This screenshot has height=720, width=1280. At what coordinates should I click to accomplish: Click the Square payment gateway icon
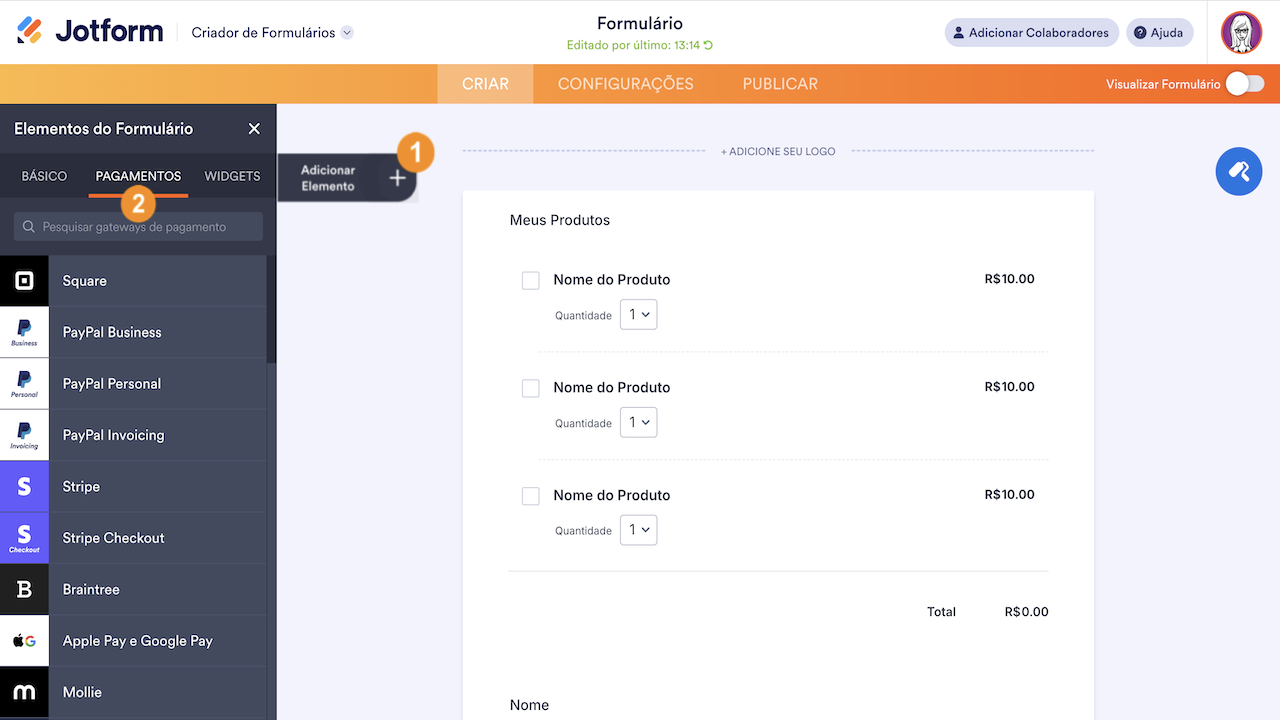pyautogui.click(x=24, y=281)
